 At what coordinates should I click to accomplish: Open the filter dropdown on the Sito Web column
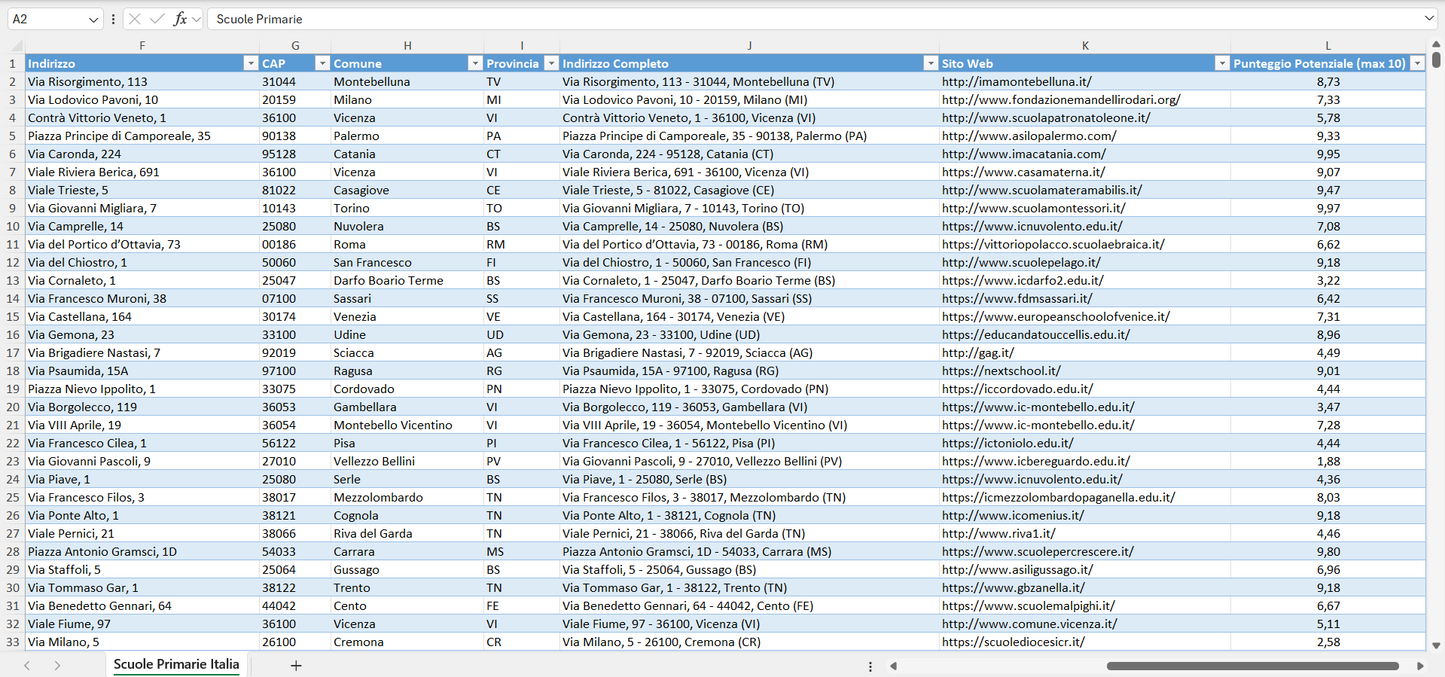(x=1222, y=63)
